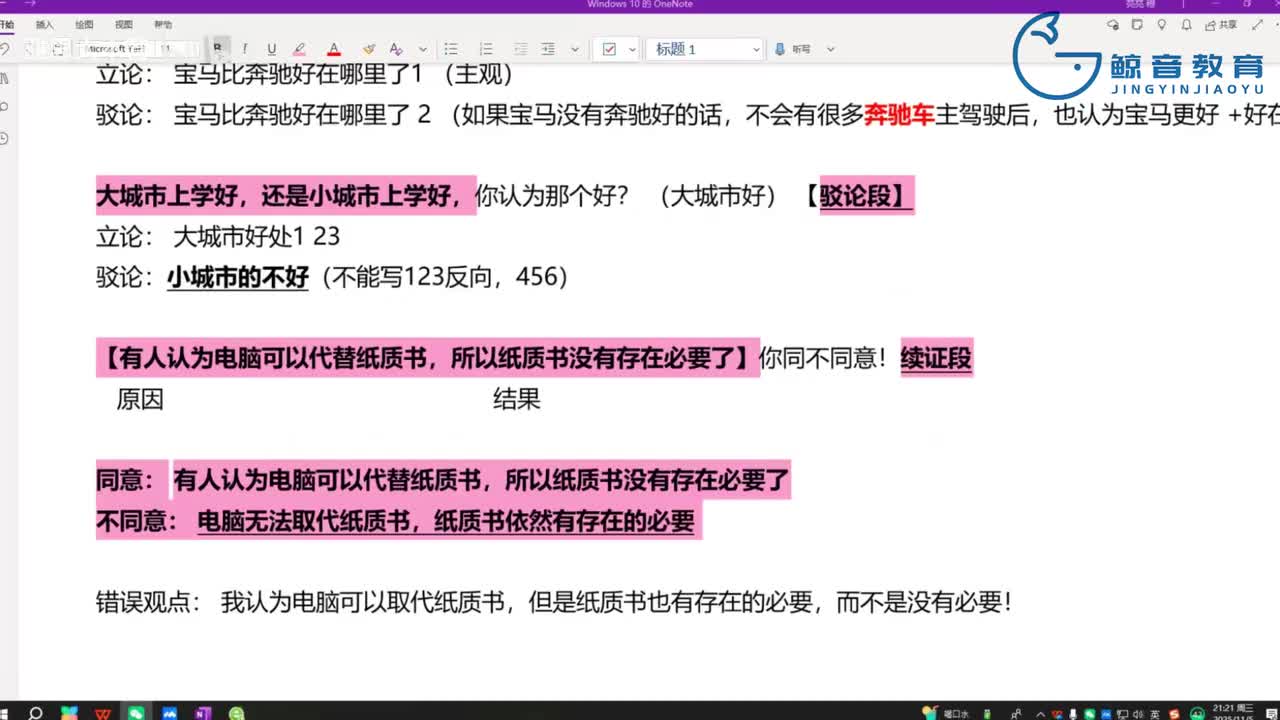Open WeChat from the taskbar
This screenshot has width=1280, height=720.
[136, 713]
